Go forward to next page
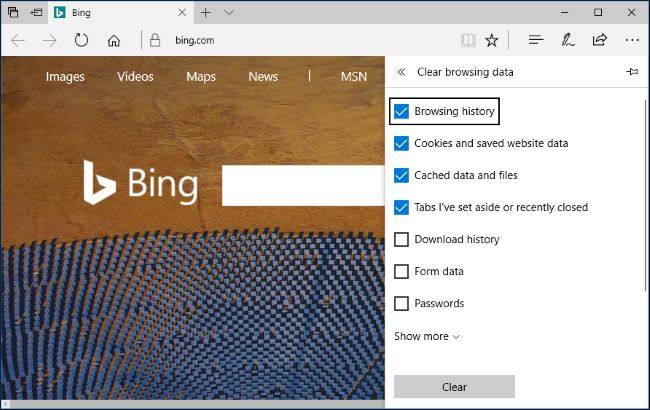 click(x=50, y=40)
